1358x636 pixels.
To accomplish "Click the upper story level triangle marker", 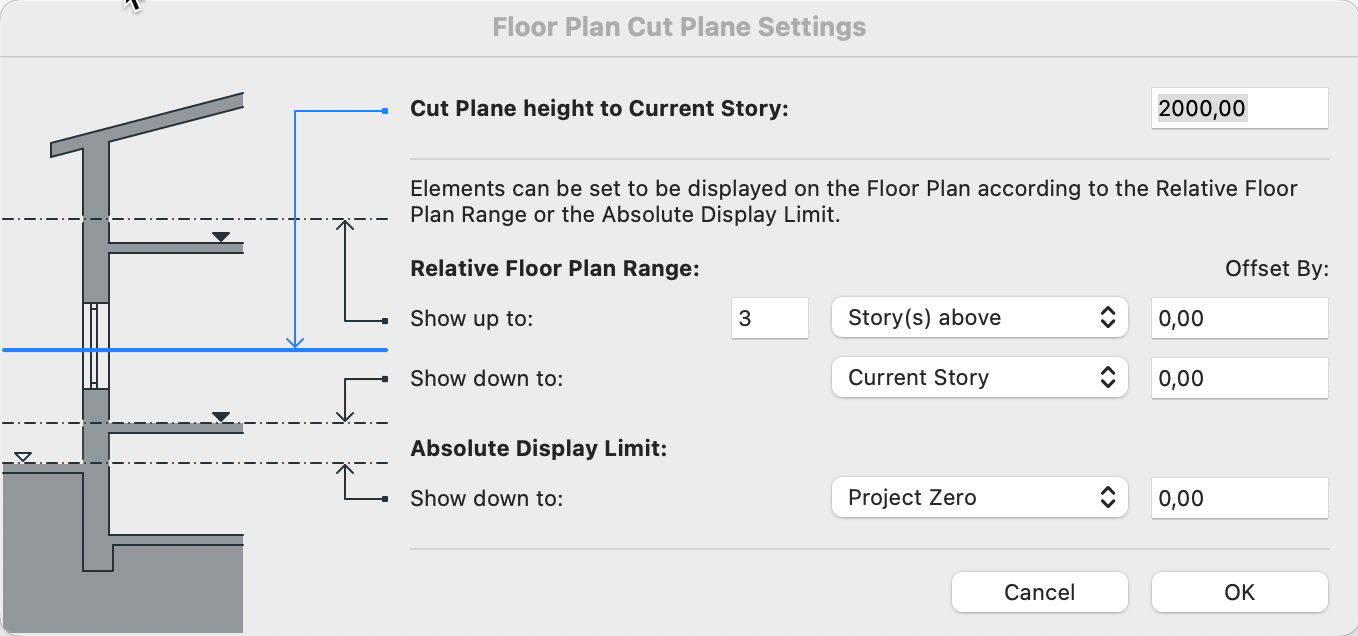I will click(222, 237).
